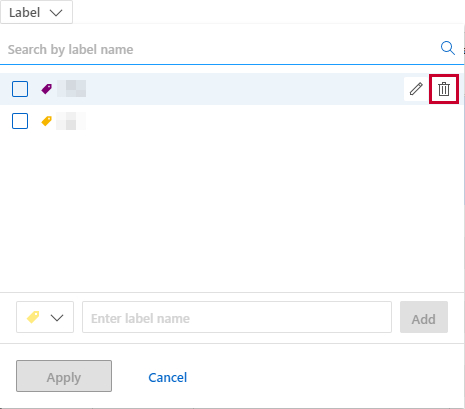Click the Add button
This screenshot has height=409, width=465.
(x=424, y=317)
